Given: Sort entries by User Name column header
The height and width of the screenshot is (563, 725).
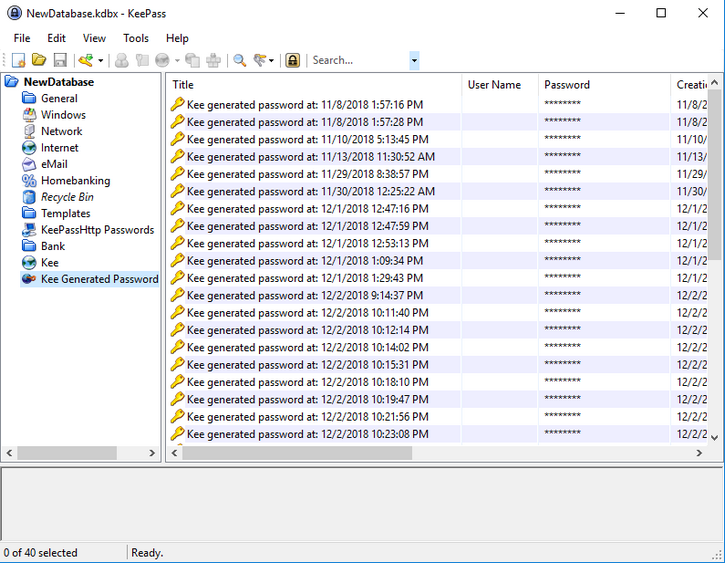Looking at the screenshot, I should (500, 85).
